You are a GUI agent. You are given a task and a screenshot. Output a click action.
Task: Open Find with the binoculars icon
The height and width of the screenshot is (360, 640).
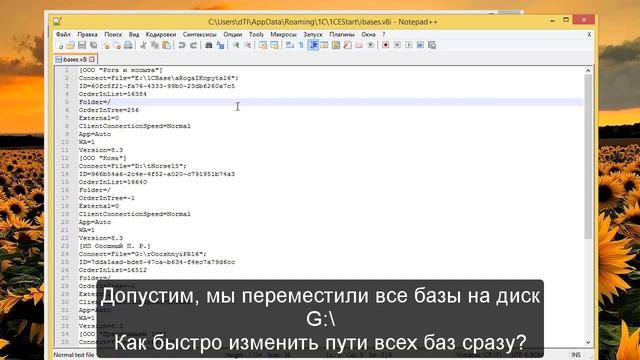(x=209, y=45)
